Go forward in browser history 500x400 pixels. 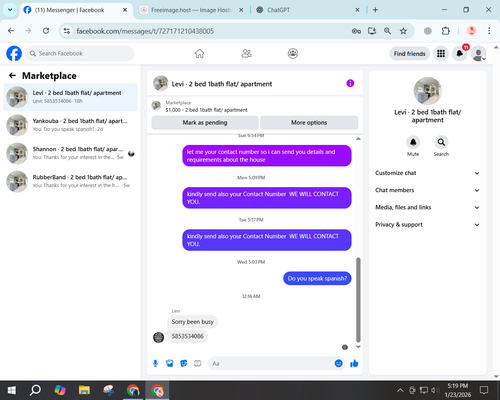point(28,31)
